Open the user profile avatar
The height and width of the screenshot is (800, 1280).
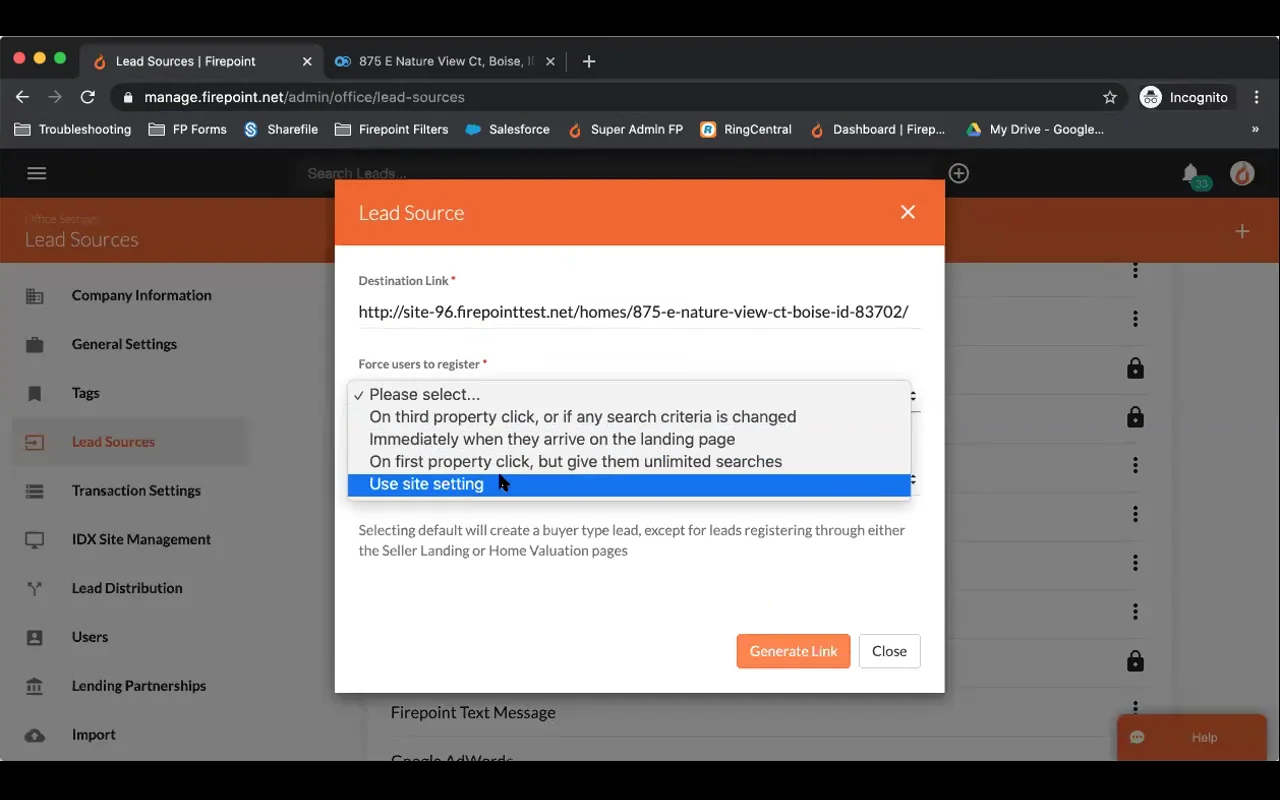point(1242,173)
